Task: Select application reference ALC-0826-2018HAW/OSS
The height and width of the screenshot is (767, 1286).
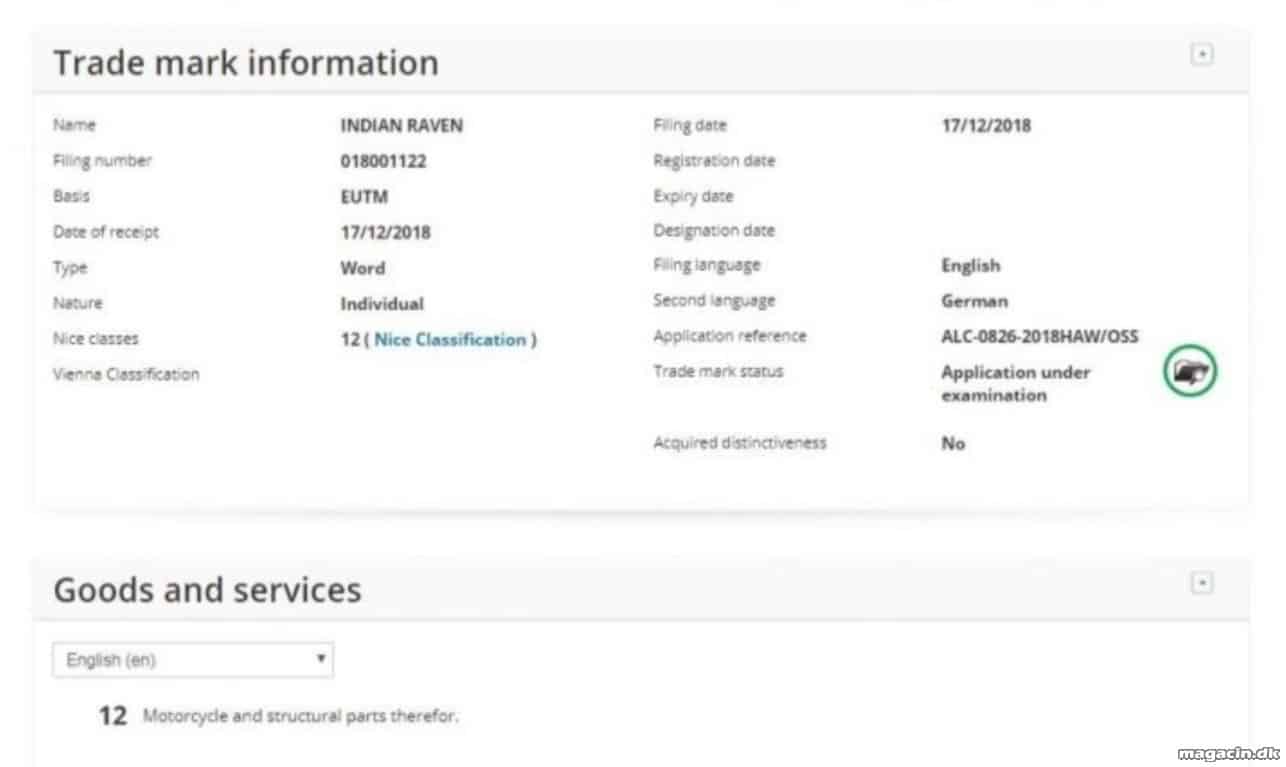Action: pos(1040,336)
